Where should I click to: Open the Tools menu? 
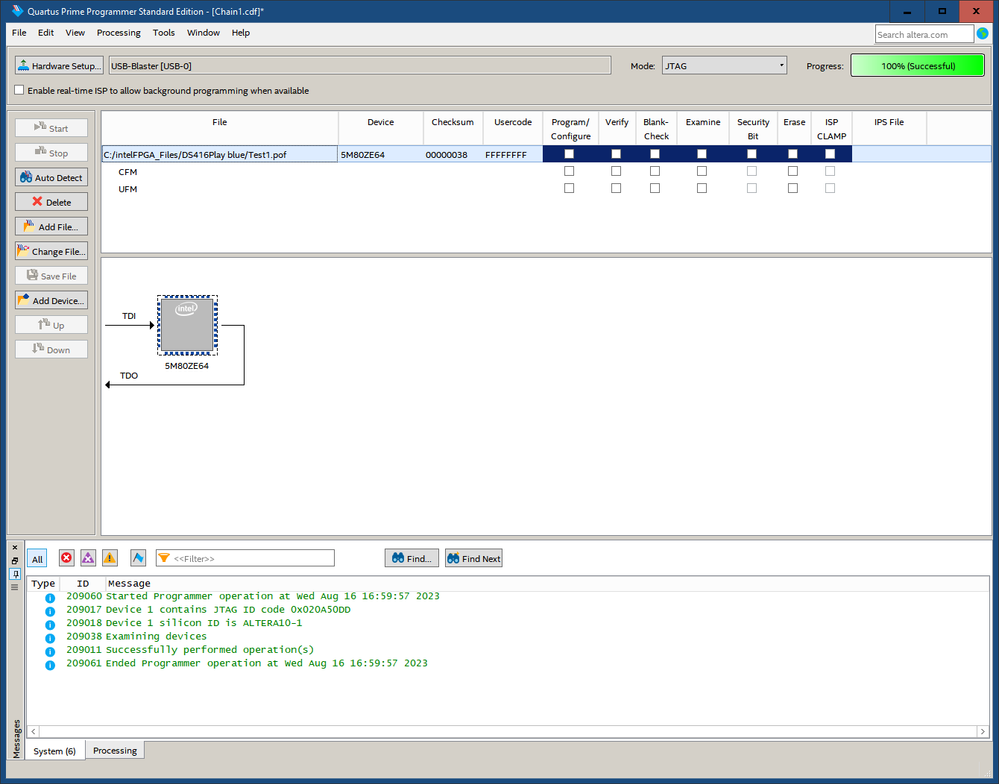click(x=164, y=32)
